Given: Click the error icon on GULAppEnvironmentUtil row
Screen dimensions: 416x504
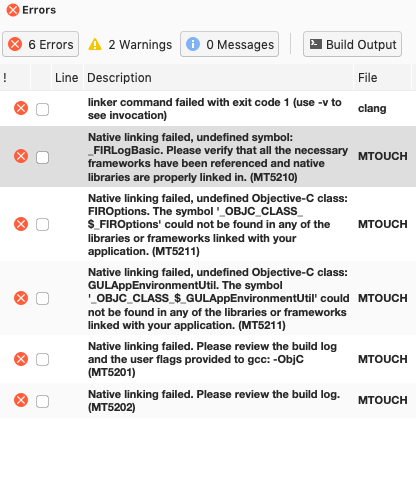Looking at the screenshot, I should coord(21,298).
